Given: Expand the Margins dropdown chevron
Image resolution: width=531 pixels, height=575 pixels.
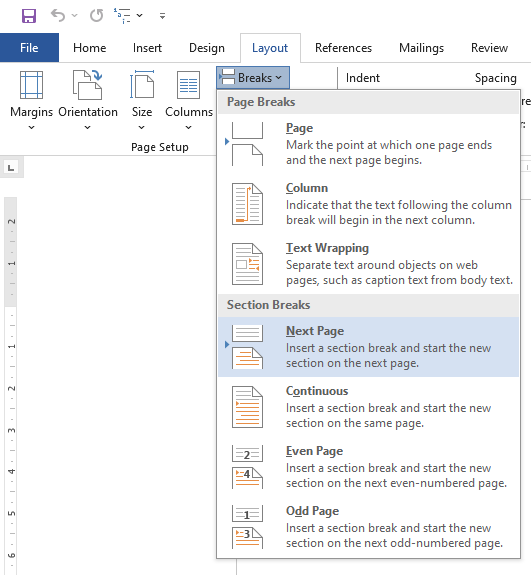Looking at the screenshot, I should tap(32, 128).
